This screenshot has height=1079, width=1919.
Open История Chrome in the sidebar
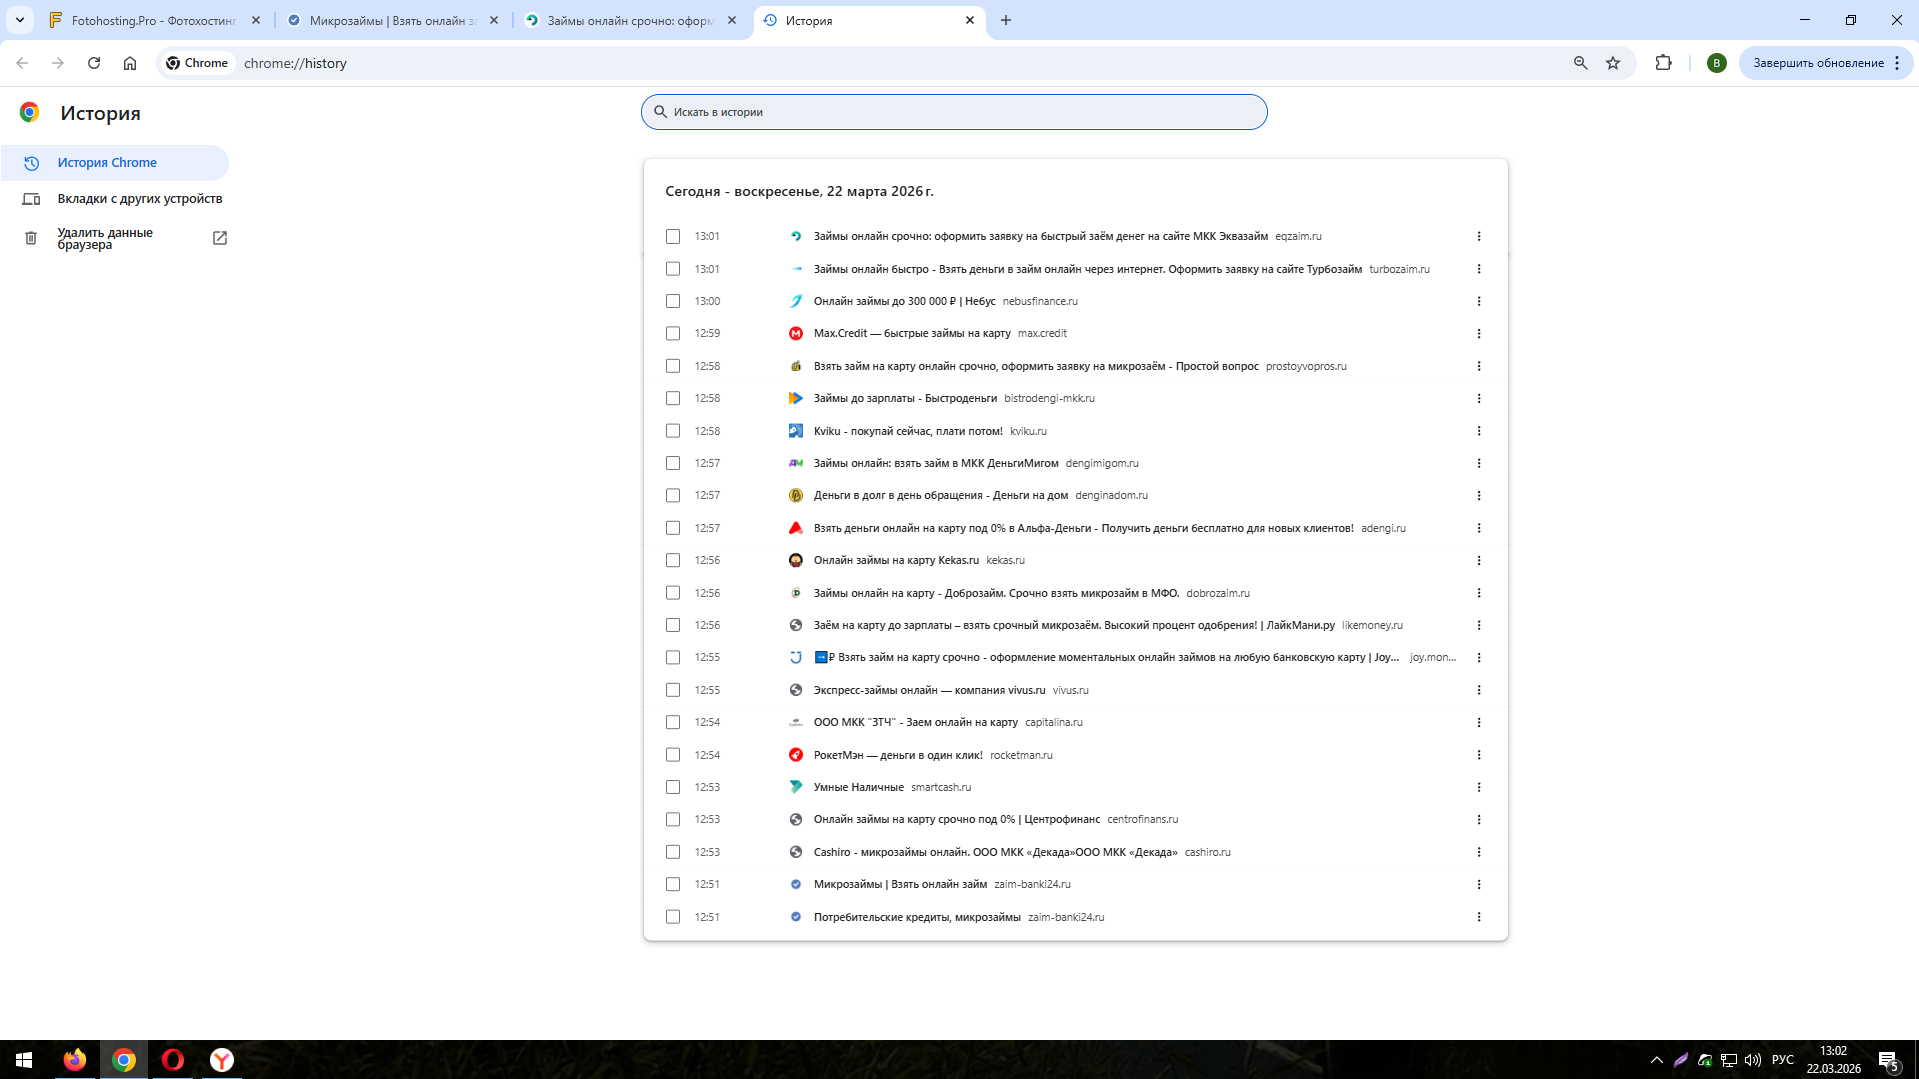tap(115, 163)
